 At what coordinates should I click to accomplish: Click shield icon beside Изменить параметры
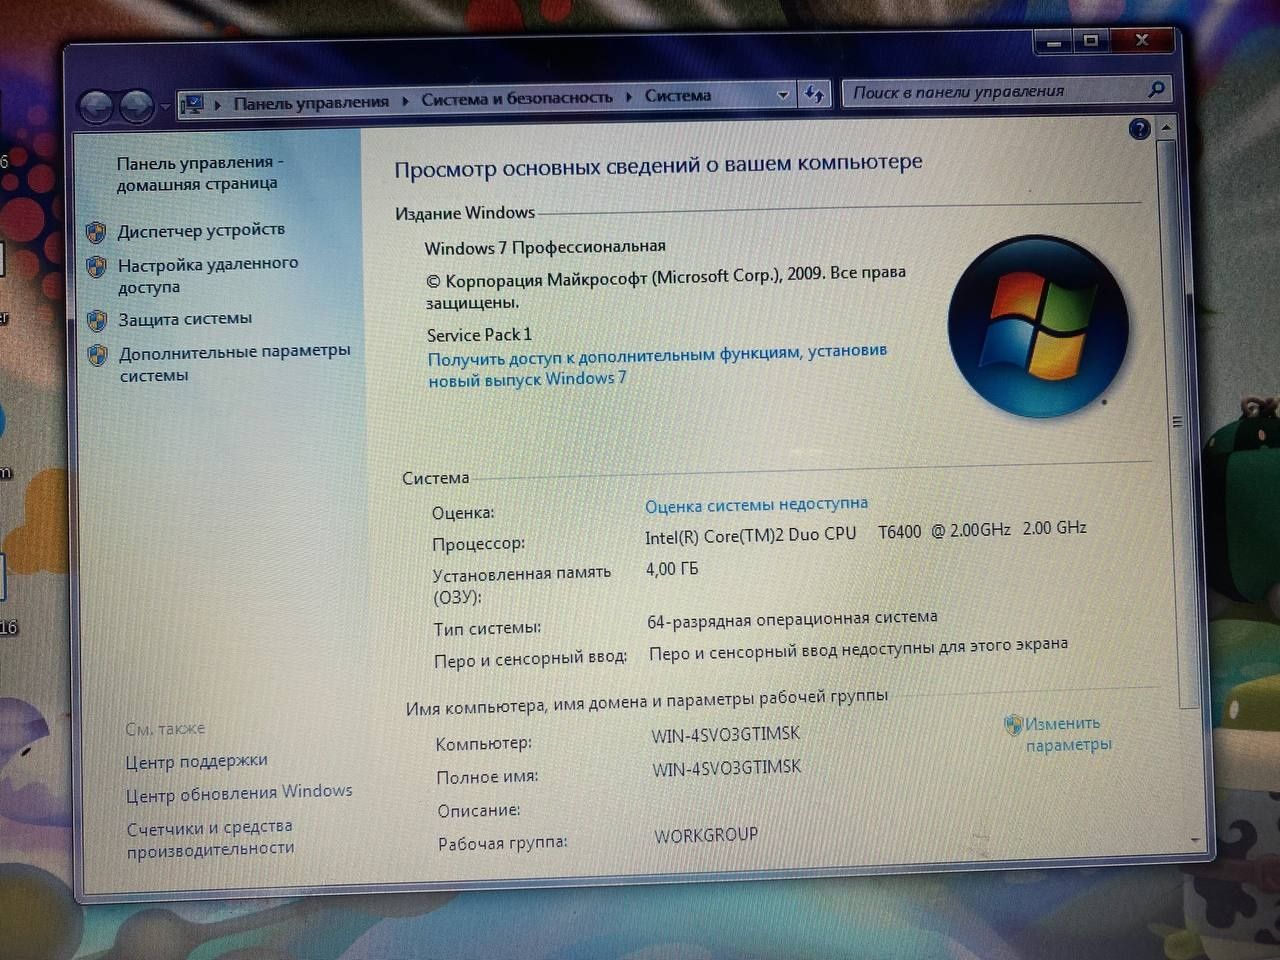(1013, 724)
